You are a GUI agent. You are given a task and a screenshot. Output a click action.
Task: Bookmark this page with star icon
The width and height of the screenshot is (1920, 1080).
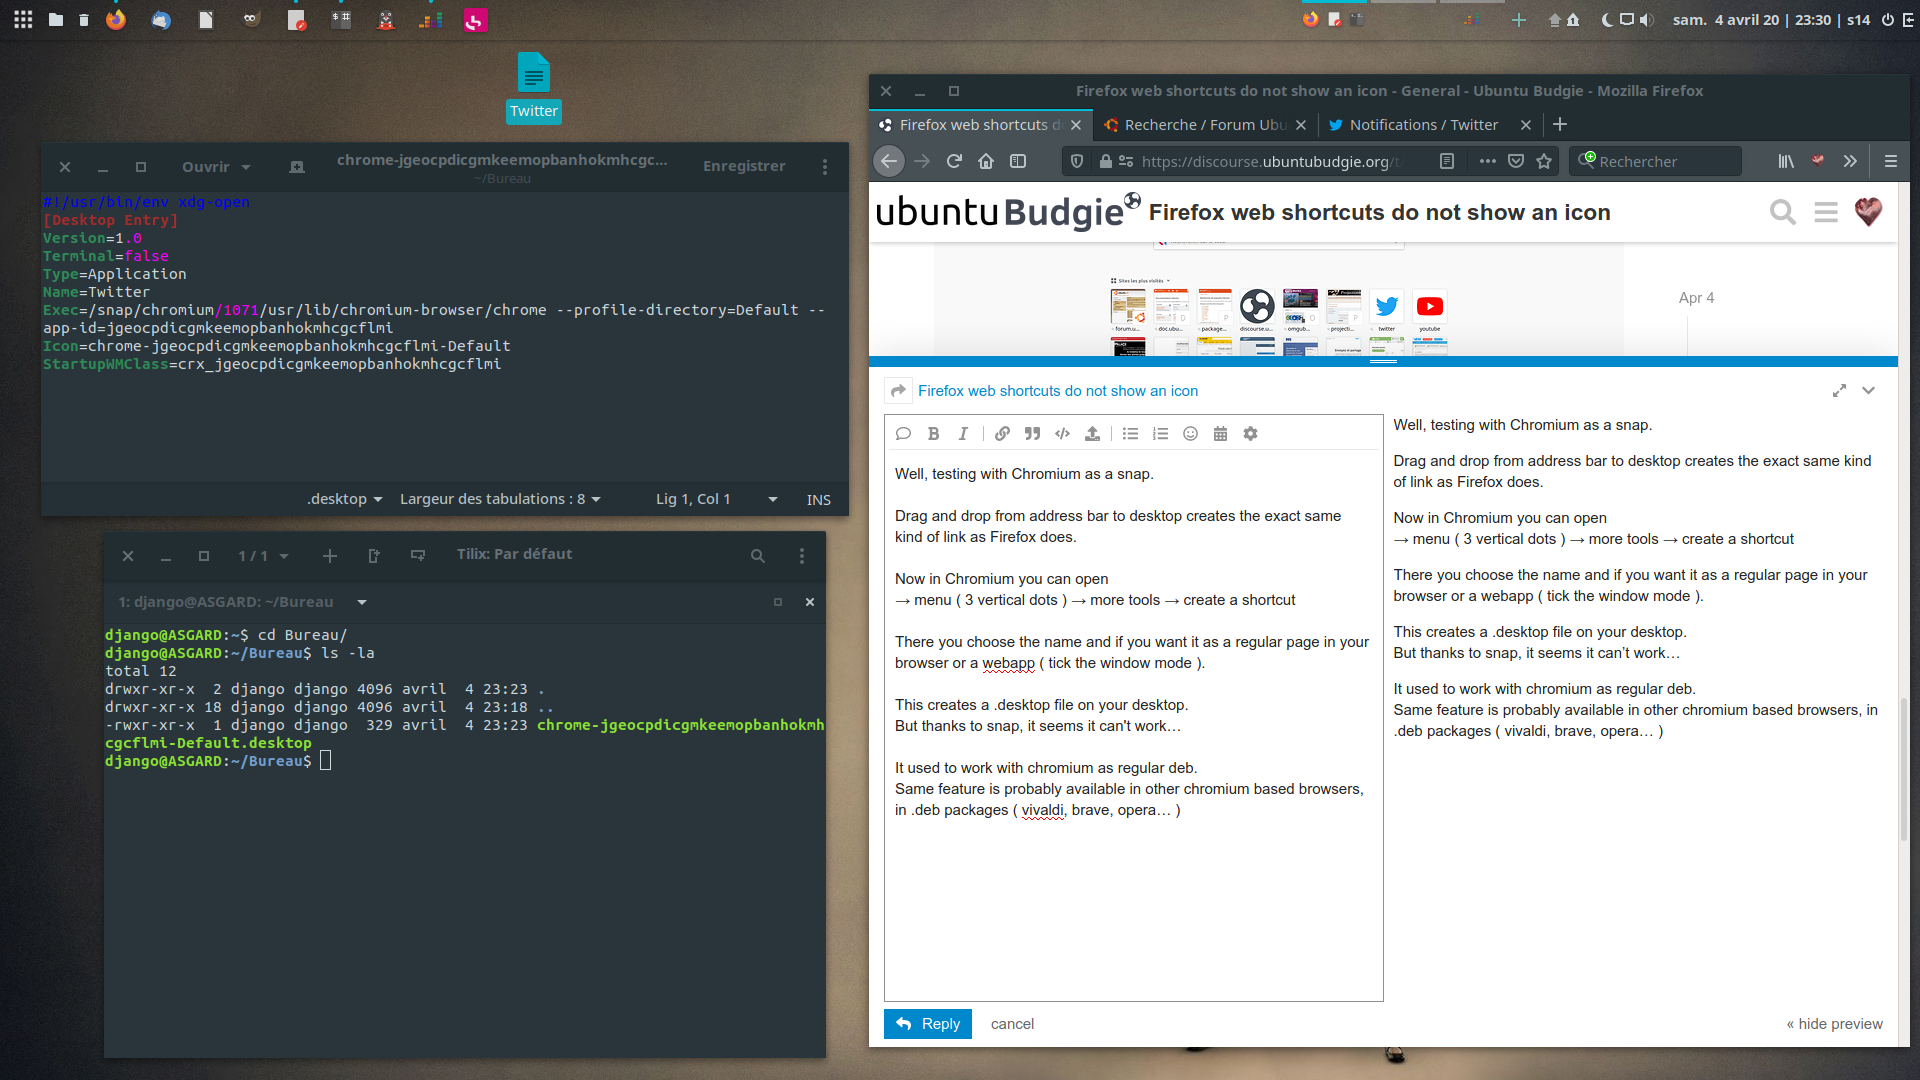coord(1544,161)
